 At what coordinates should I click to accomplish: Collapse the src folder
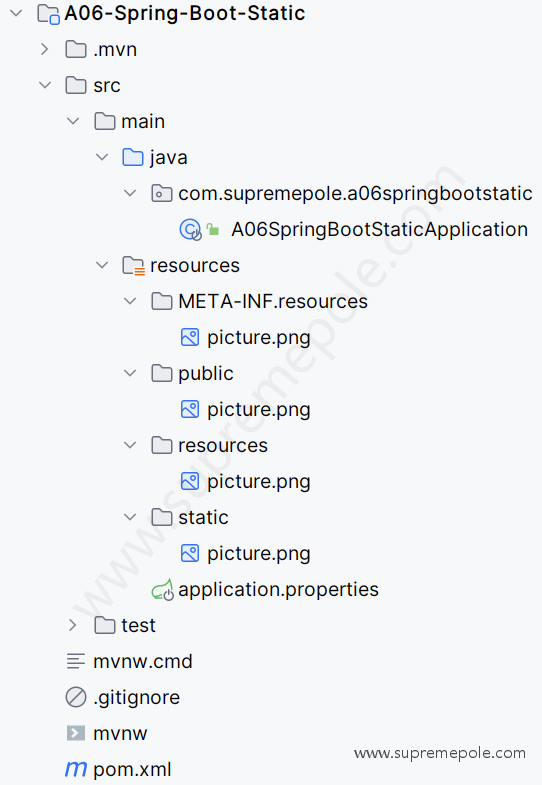click(x=45, y=85)
